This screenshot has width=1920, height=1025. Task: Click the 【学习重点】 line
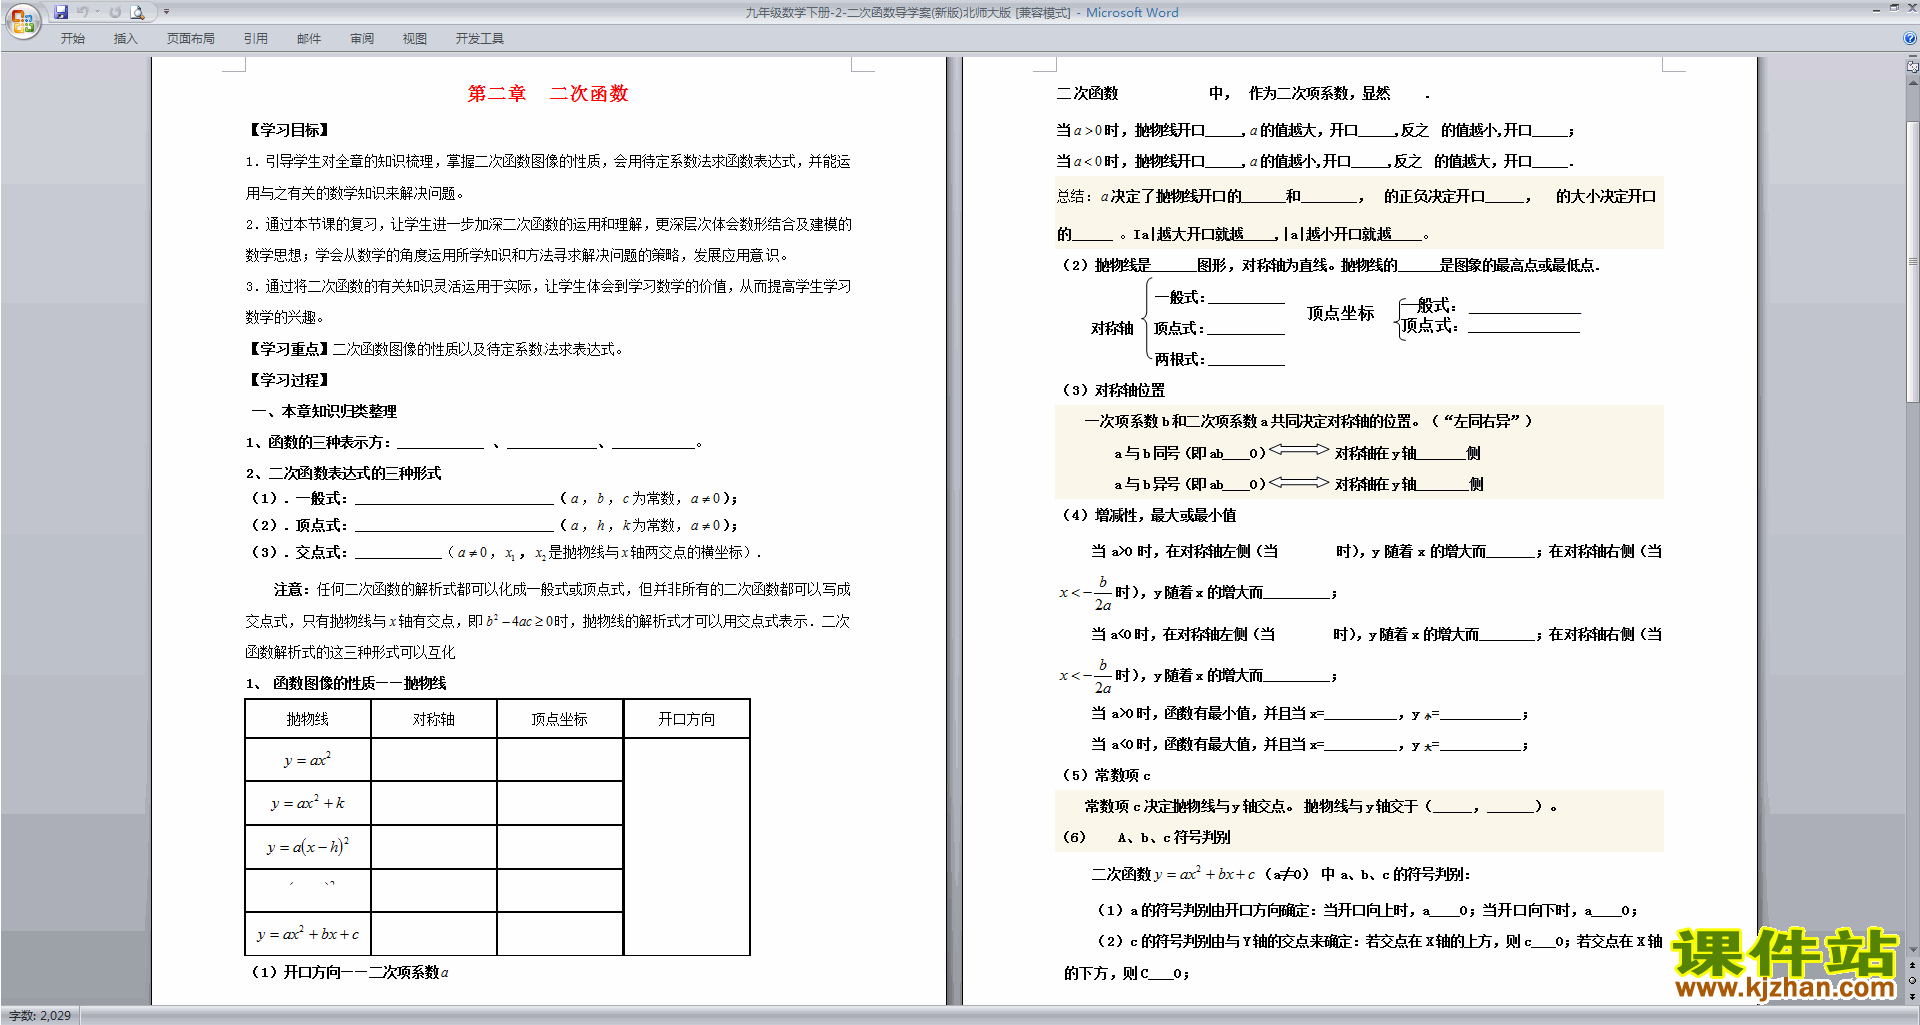coord(435,349)
